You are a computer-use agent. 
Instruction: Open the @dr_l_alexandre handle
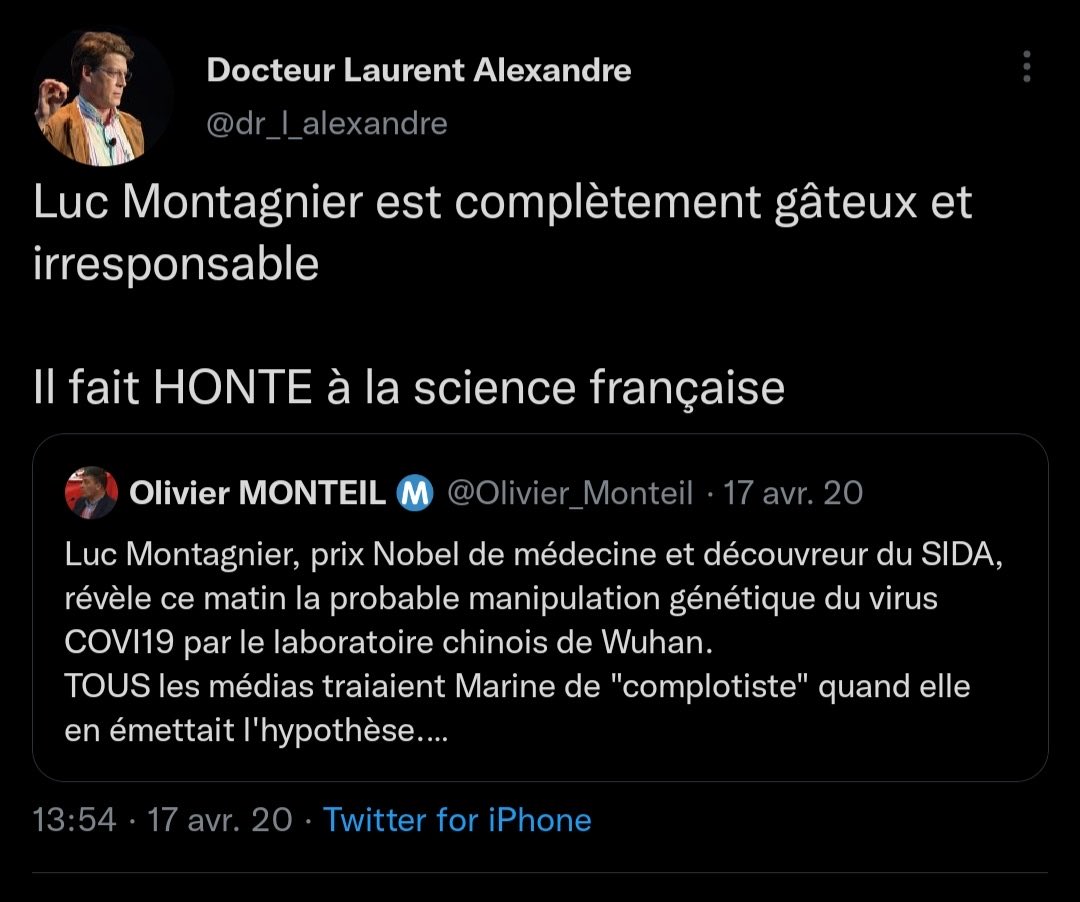point(326,123)
